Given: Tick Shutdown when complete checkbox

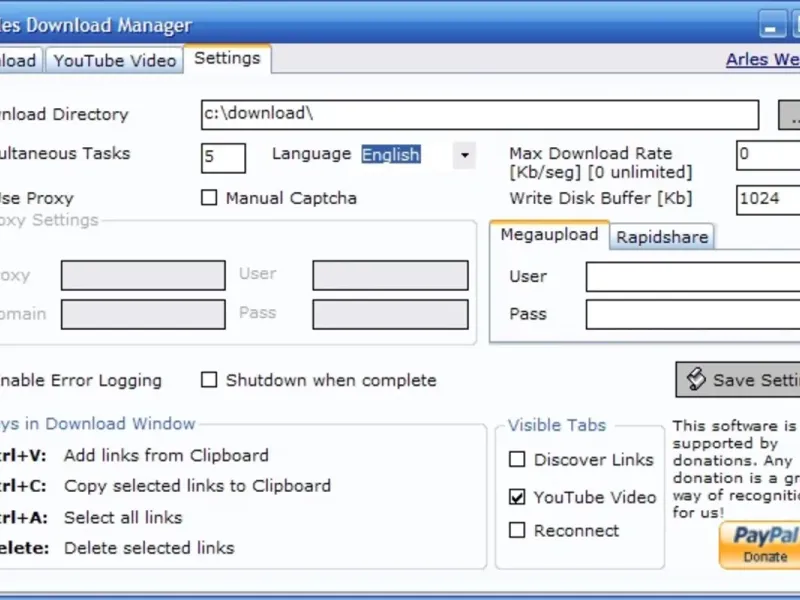Looking at the screenshot, I should pos(209,380).
